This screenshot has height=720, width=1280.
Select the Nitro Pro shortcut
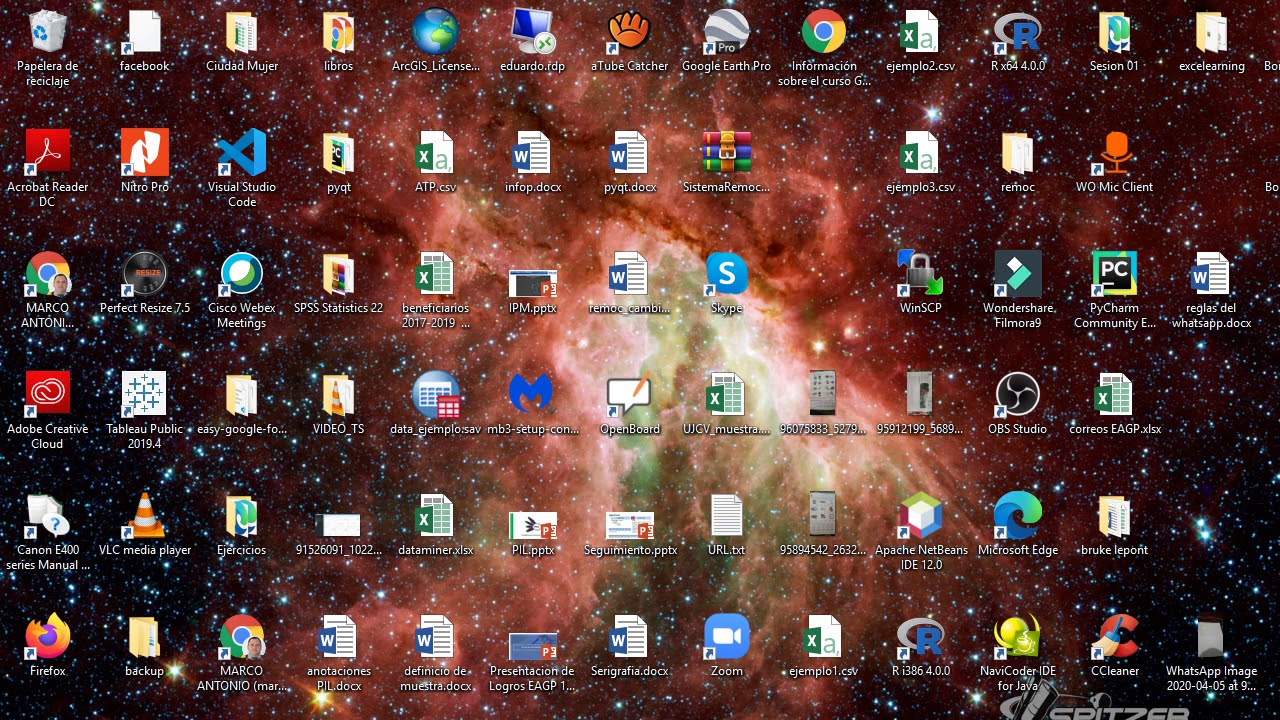click(144, 153)
